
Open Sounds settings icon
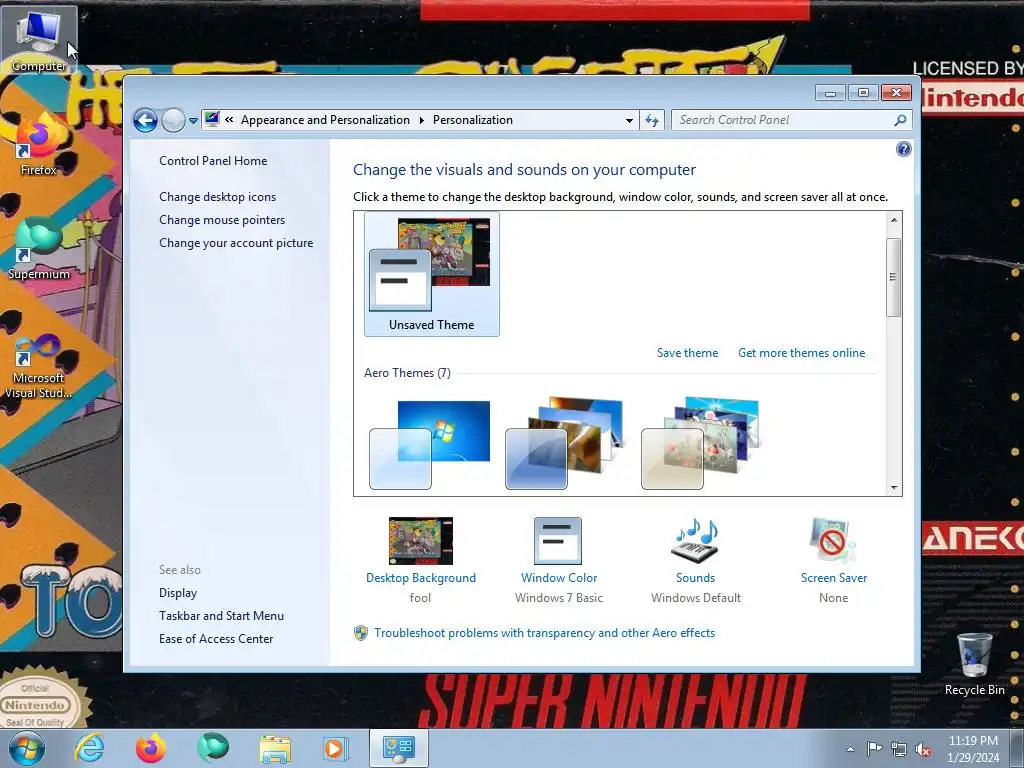(x=696, y=541)
